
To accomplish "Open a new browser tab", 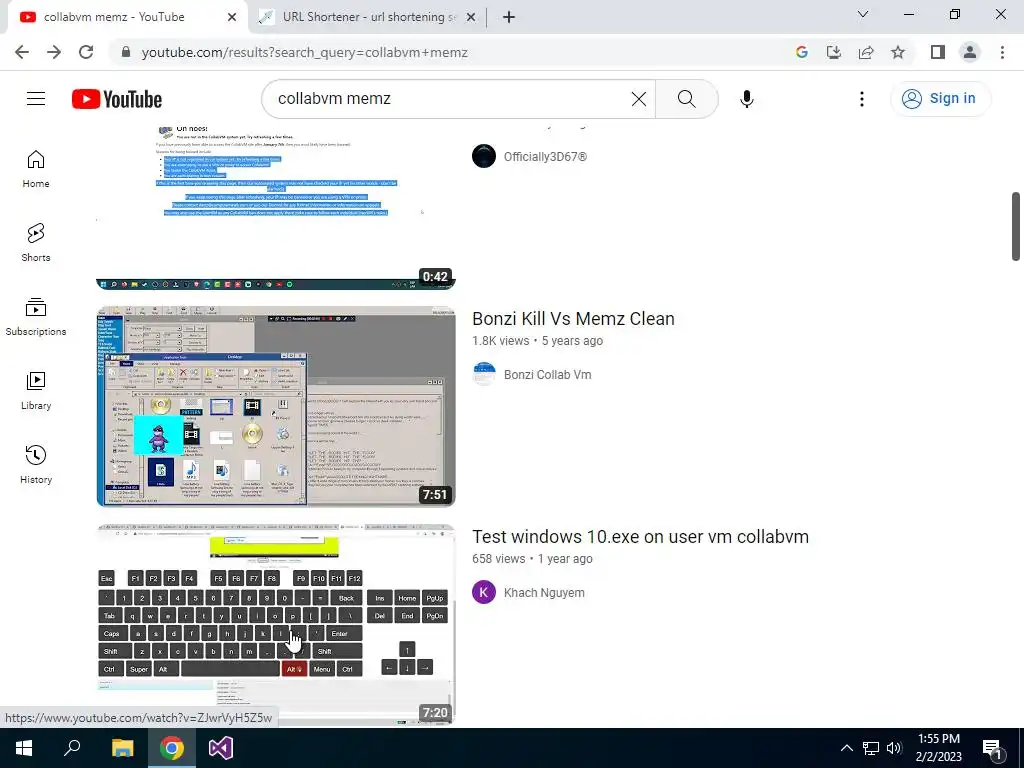I will pyautogui.click(x=509, y=17).
